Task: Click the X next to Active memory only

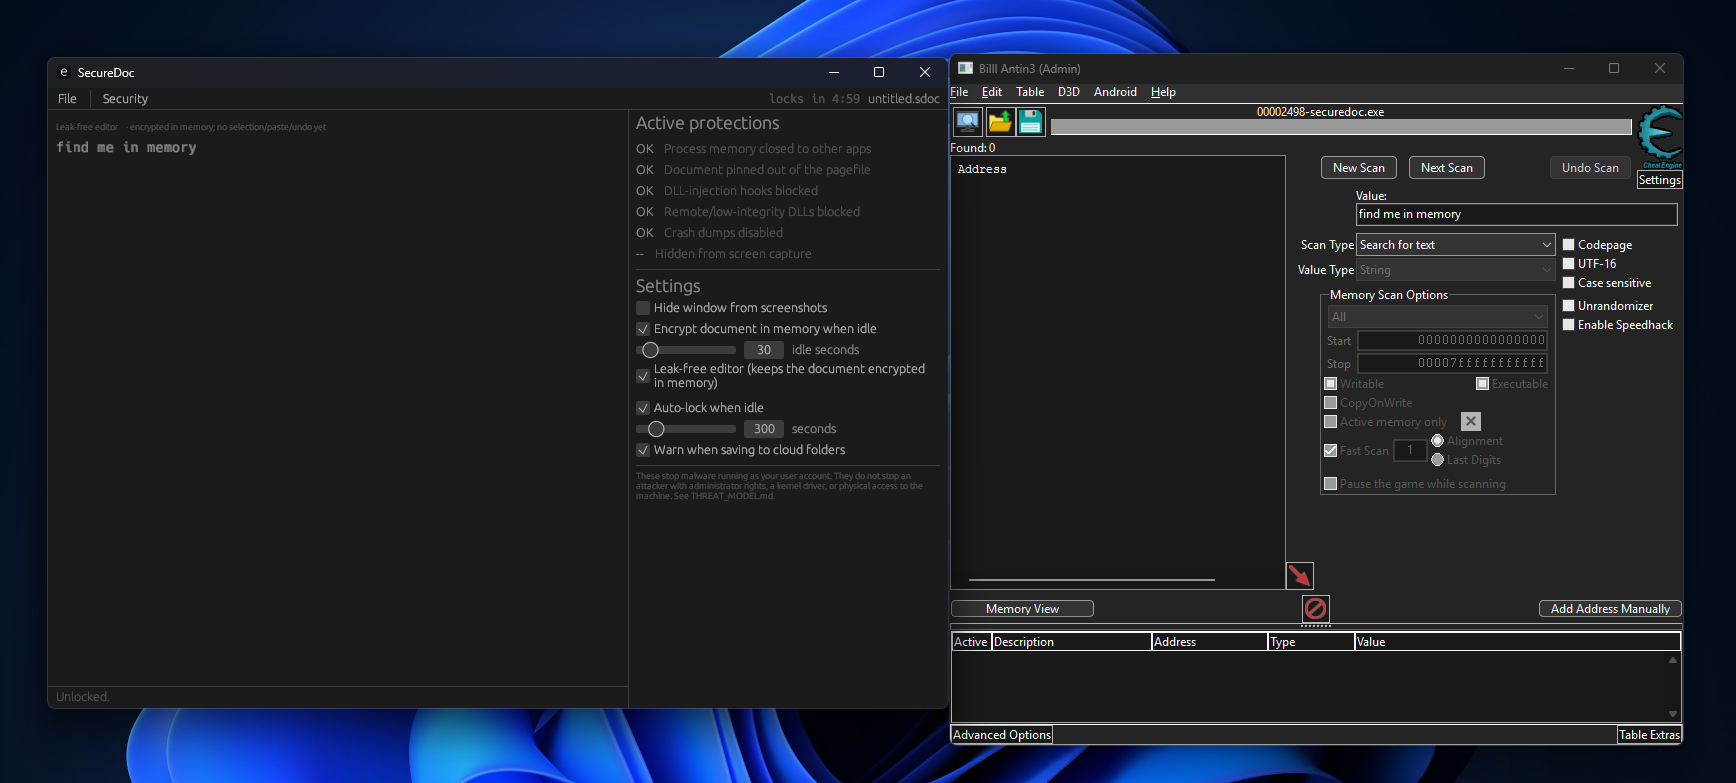Action: click(1470, 422)
